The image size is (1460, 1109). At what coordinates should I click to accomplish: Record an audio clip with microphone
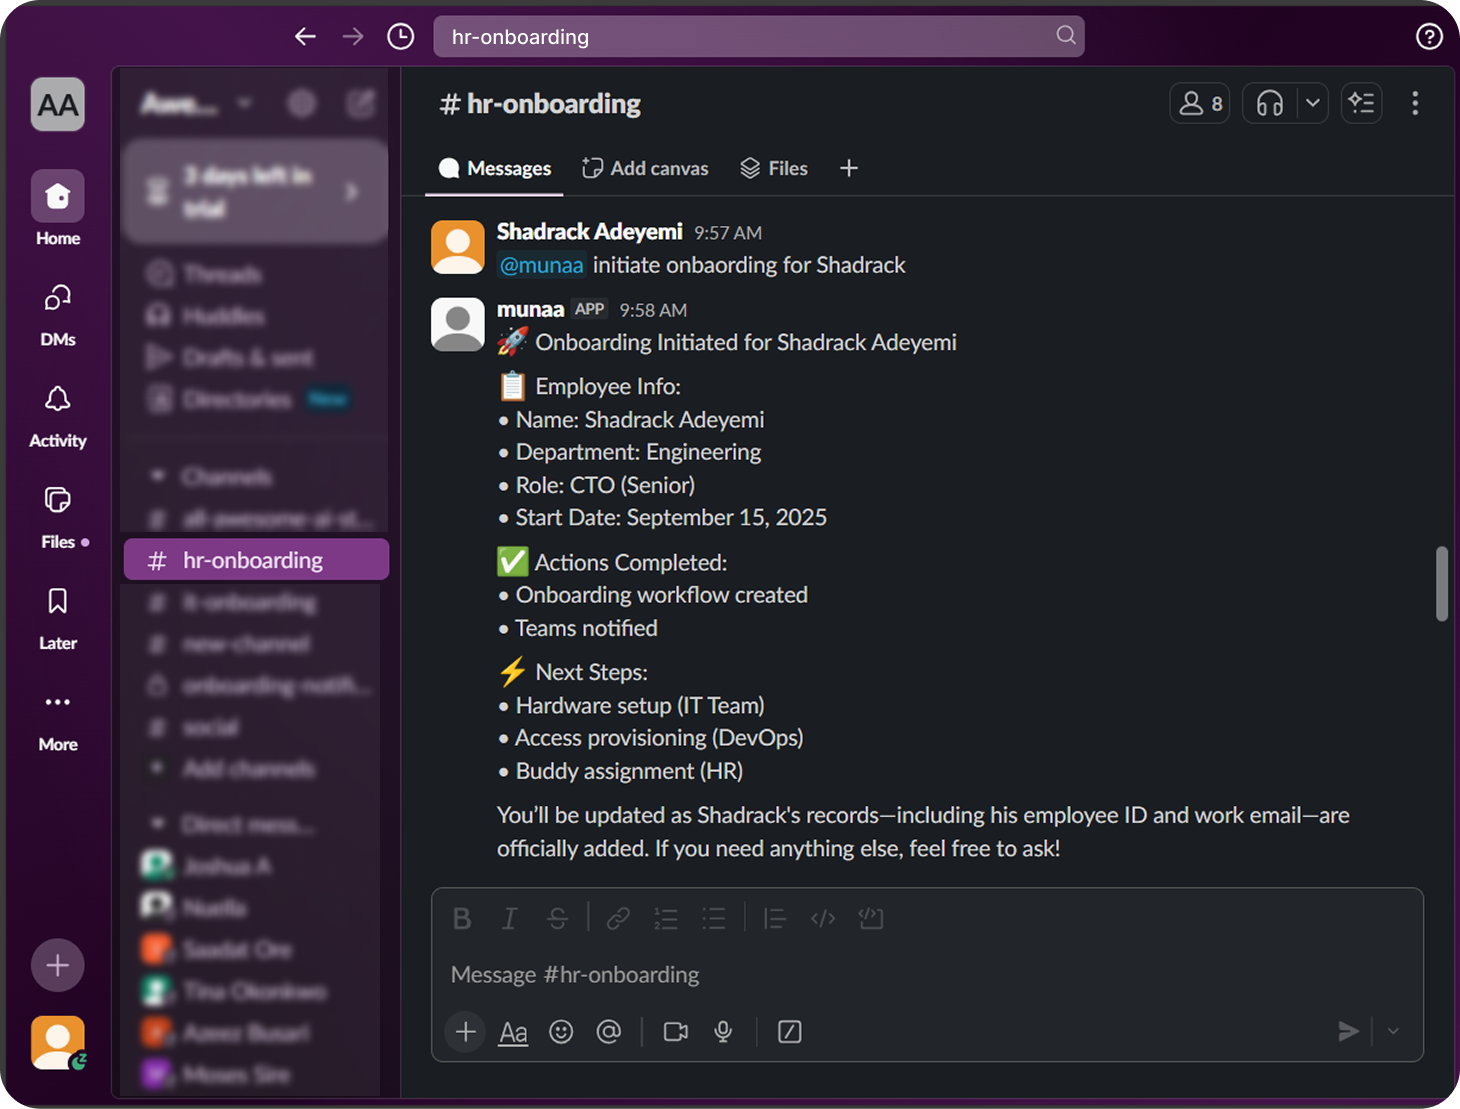(723, 1032)
